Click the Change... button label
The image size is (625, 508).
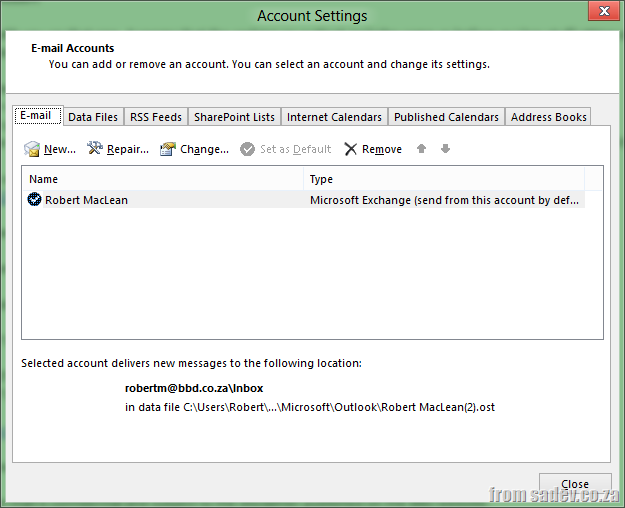tap(204, 149)
